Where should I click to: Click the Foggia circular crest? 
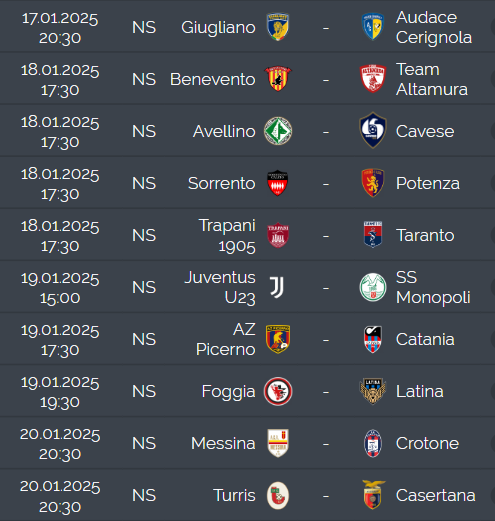click(278, 391)
